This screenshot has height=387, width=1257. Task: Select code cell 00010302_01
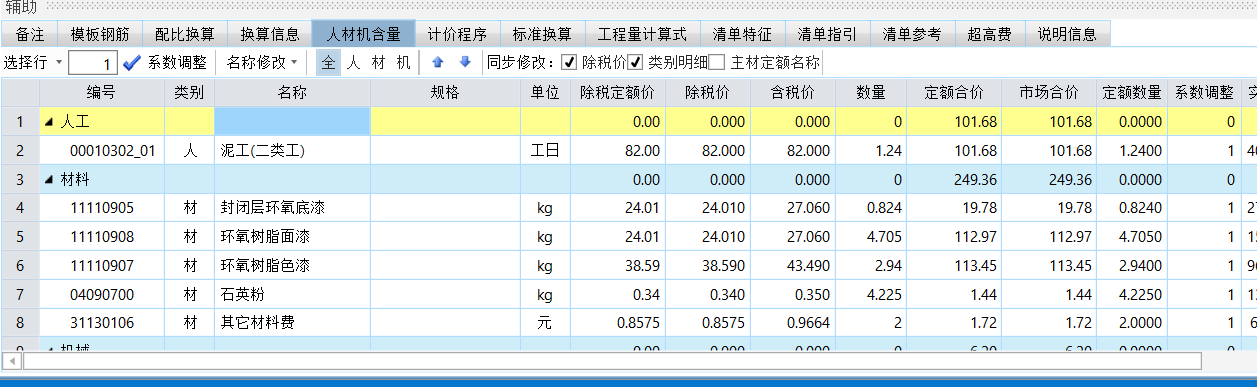pos(102,151)
